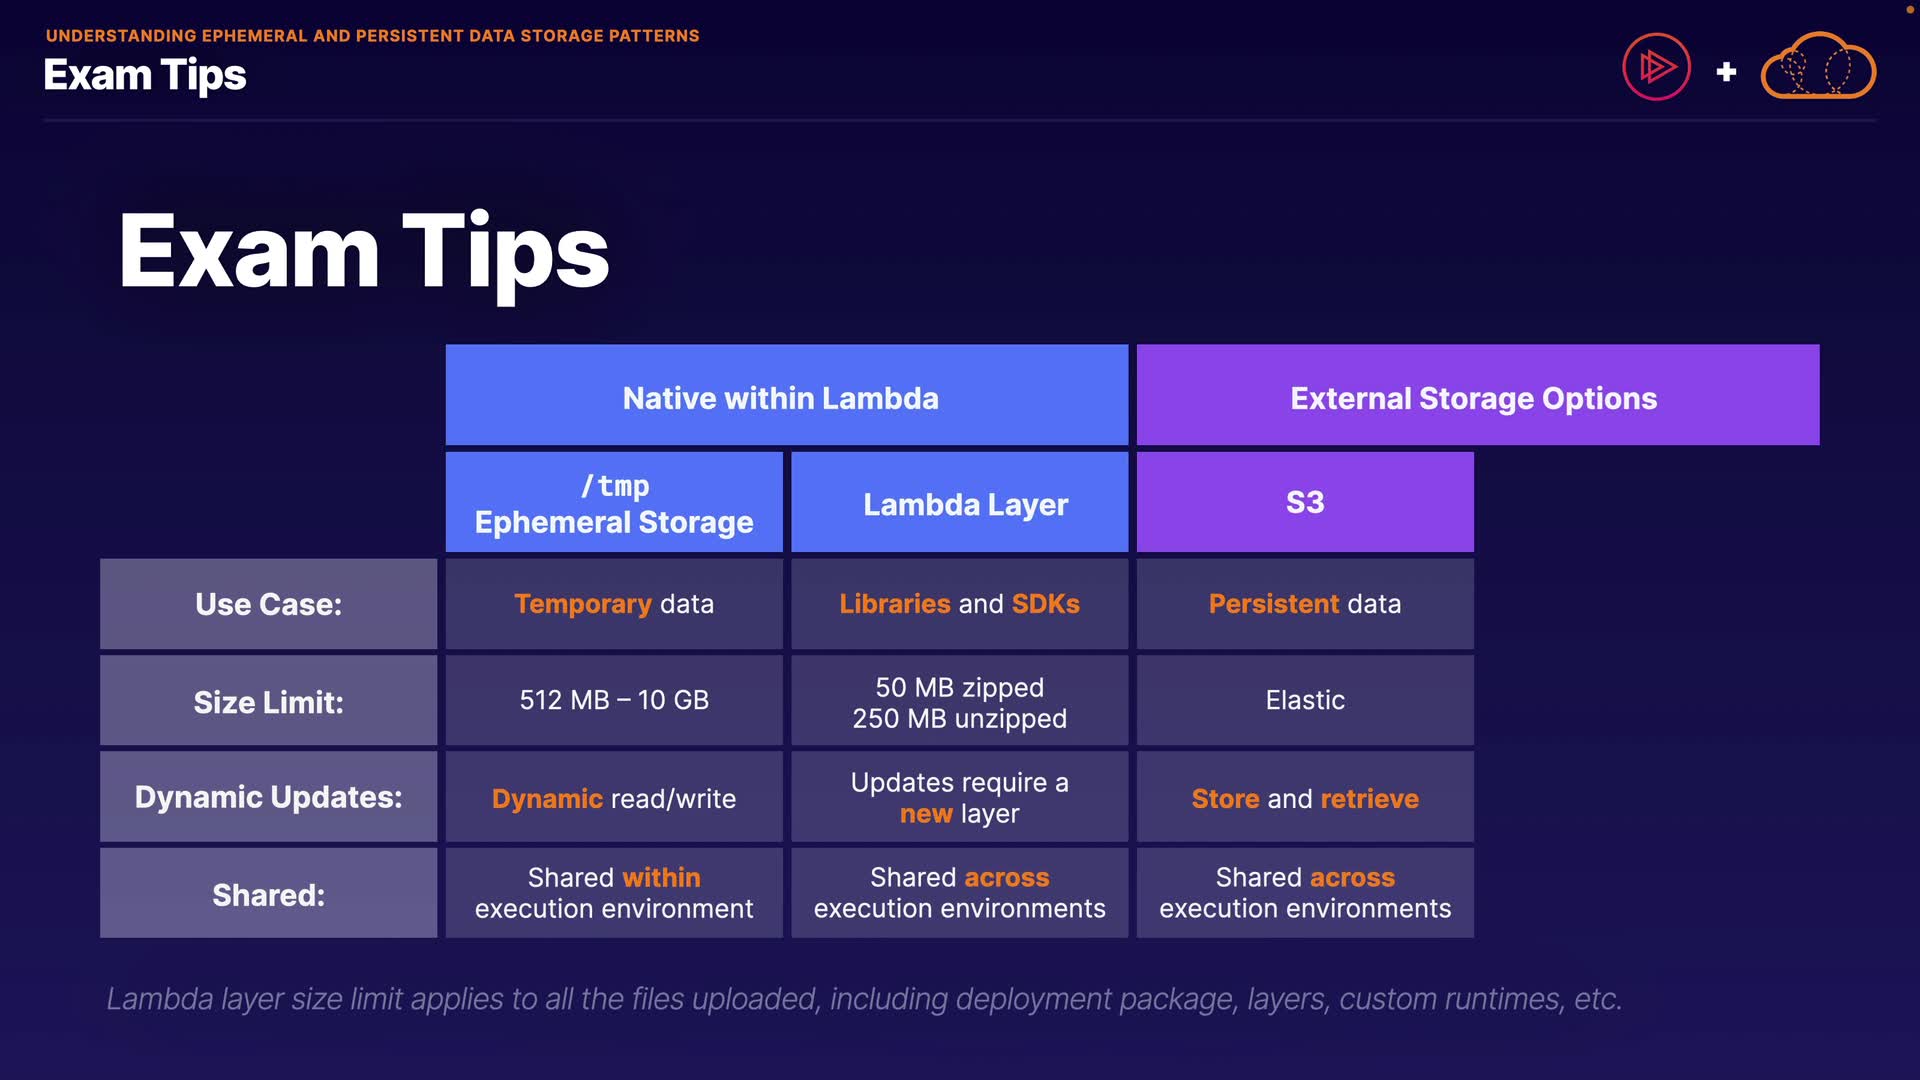Select the S3 column header

coord(1304,502)
